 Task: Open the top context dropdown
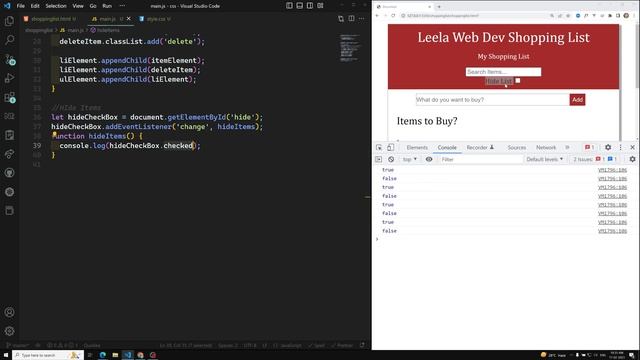pyautogui.click(x=410, y=159)
